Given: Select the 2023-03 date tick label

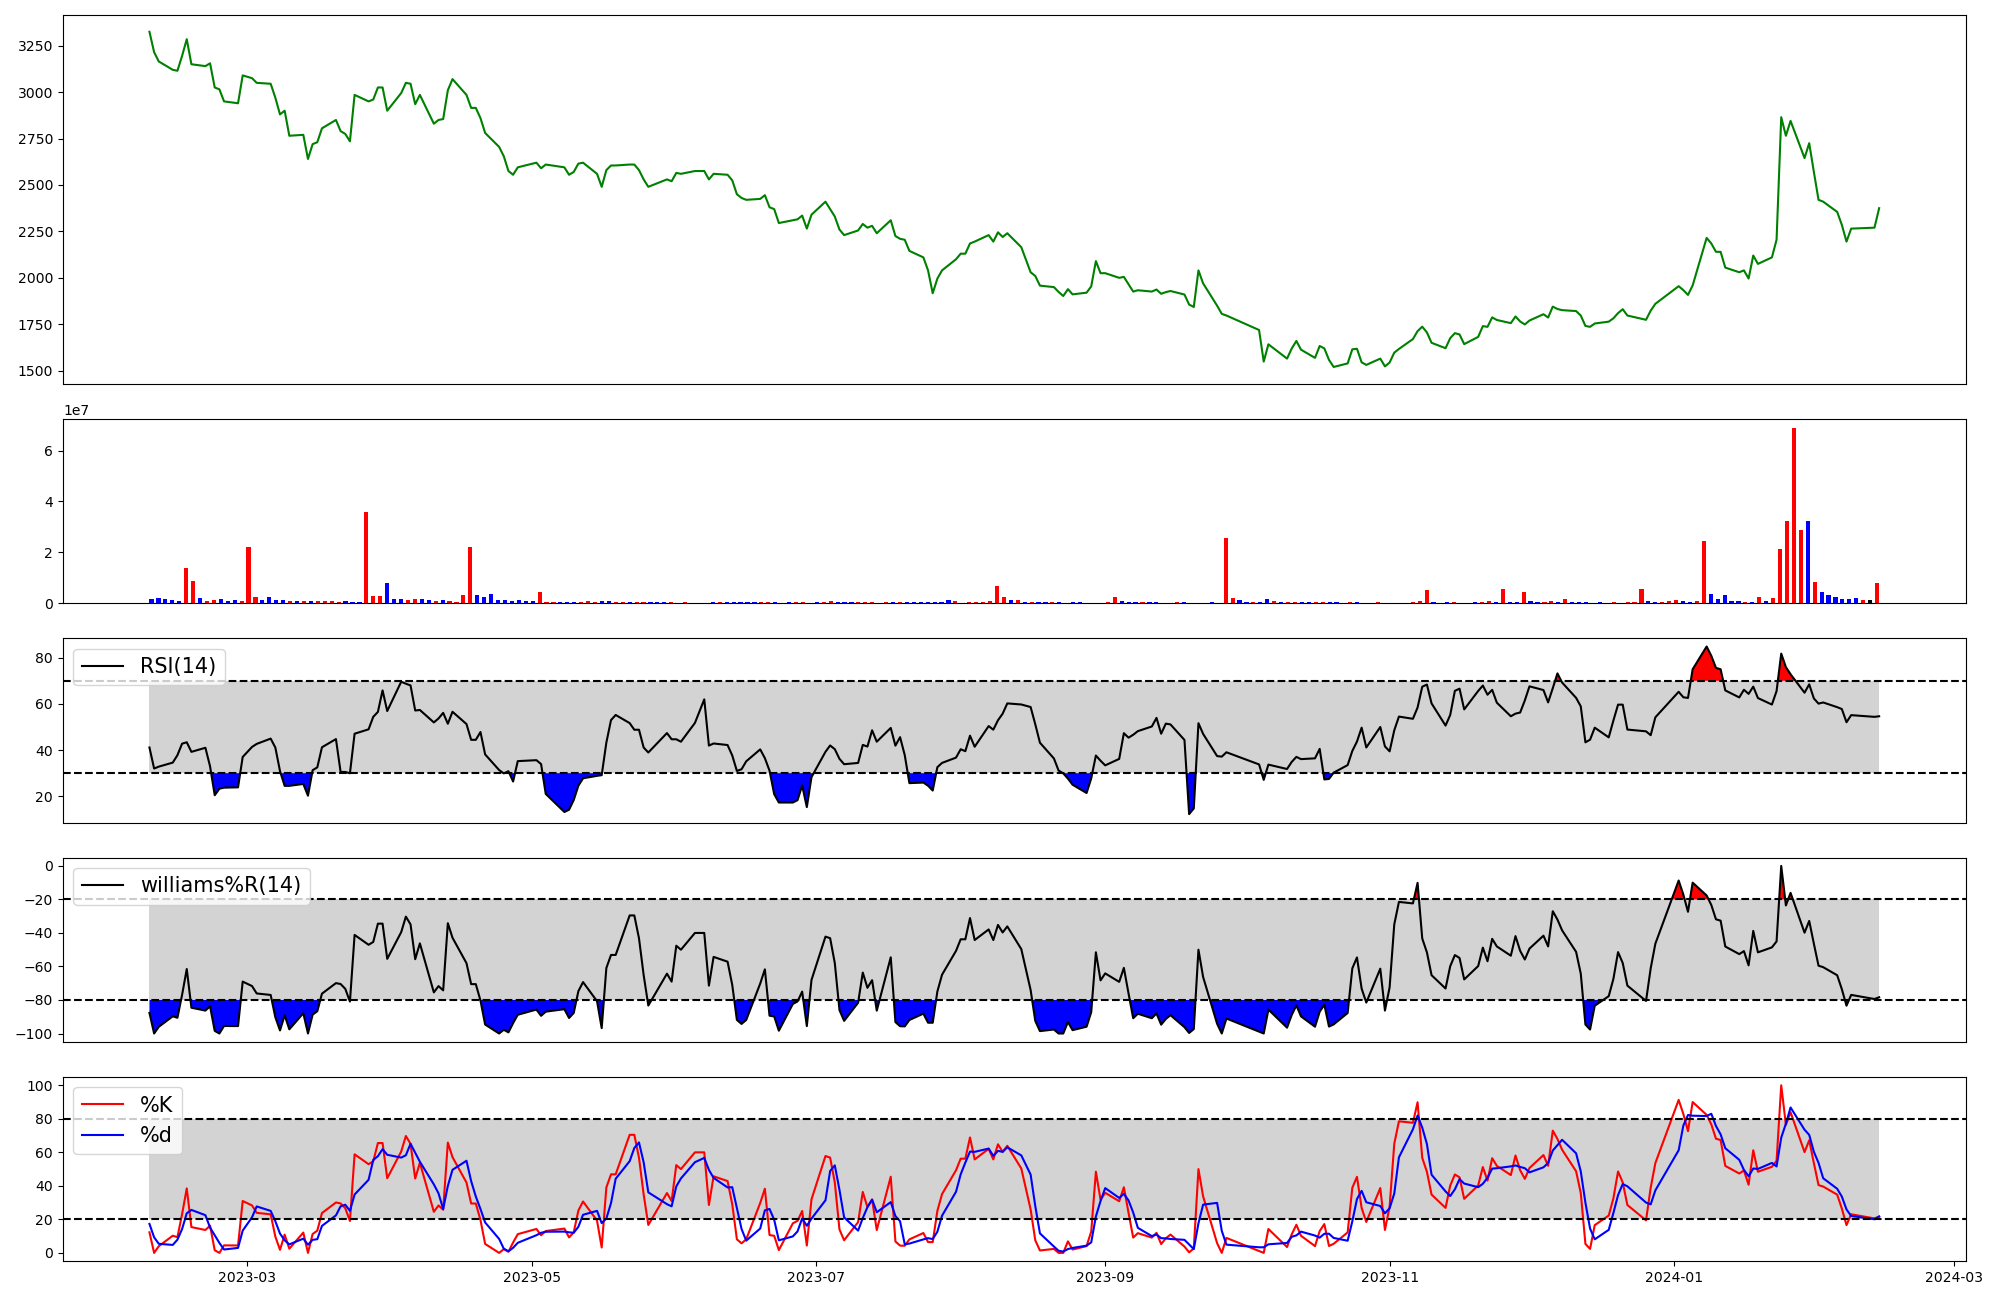Looking at the screenshot, I should point(246,1276).
